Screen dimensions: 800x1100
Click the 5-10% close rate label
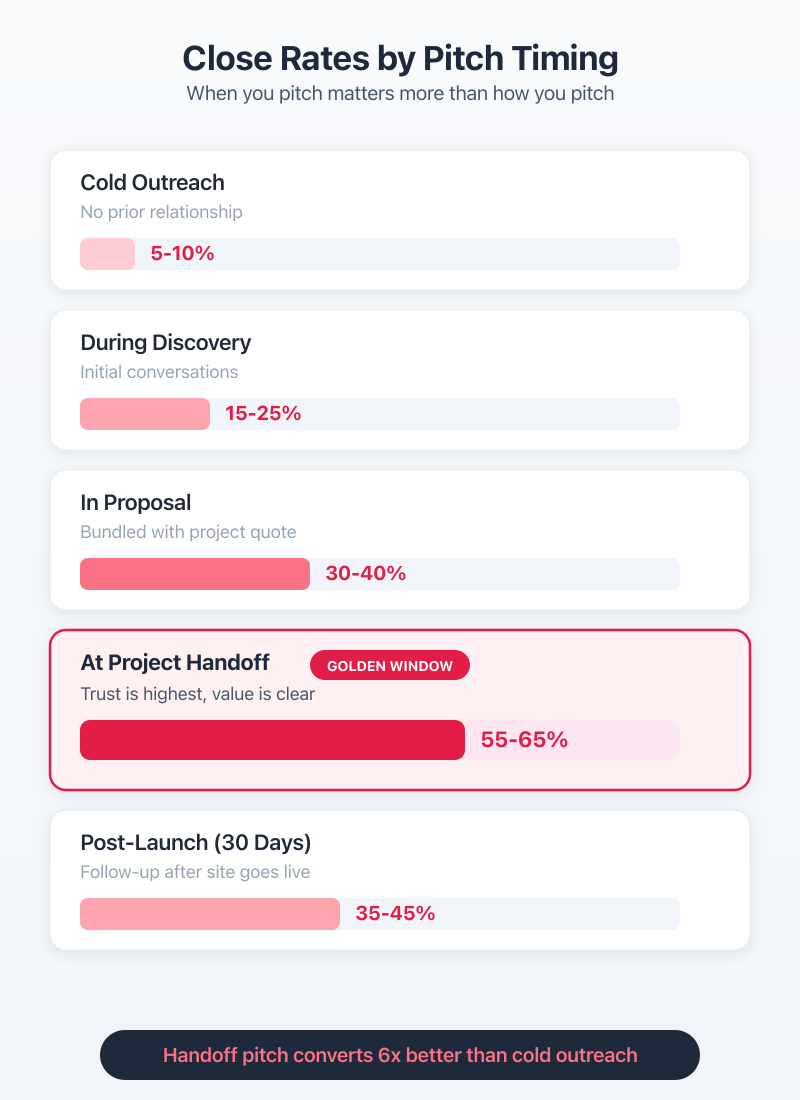tap(182, 254)
